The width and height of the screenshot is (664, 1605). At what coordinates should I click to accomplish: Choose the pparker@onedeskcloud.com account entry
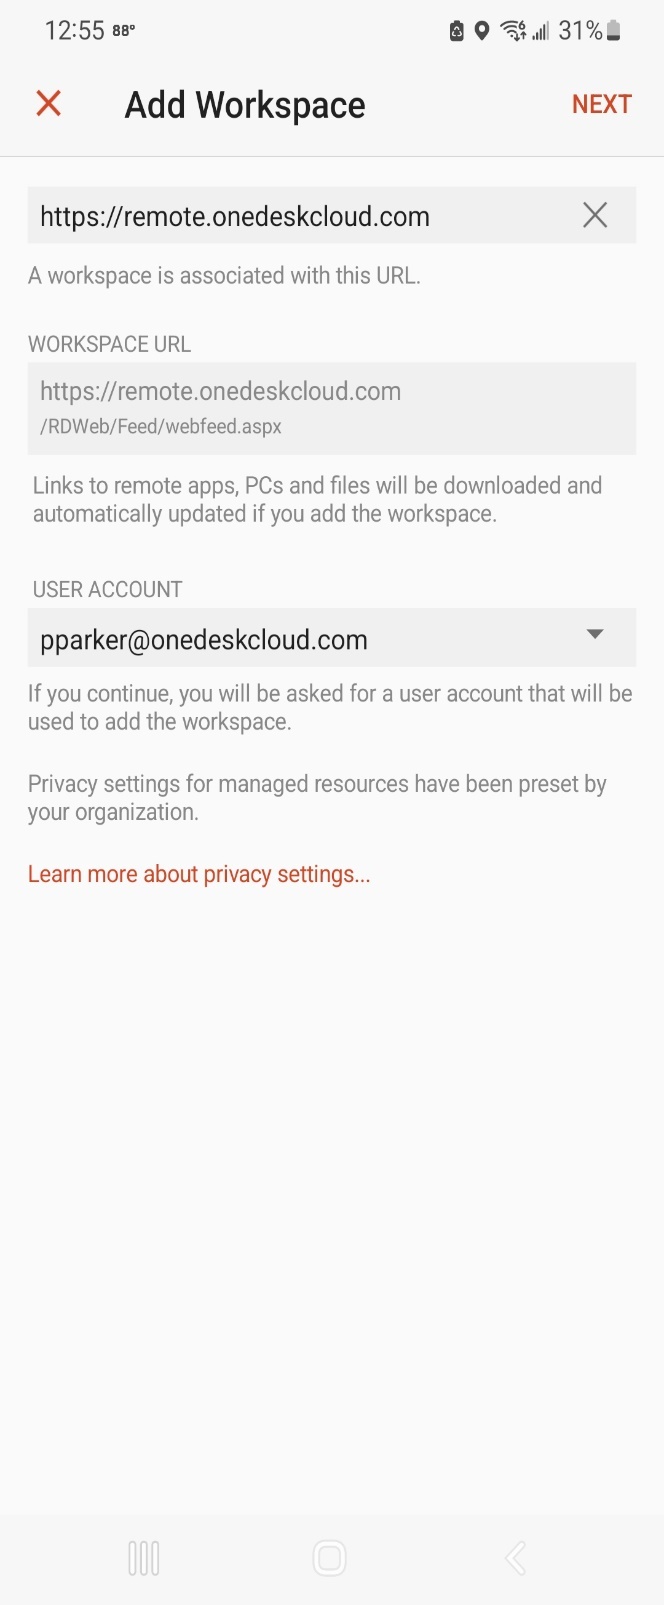coord(332,638)
